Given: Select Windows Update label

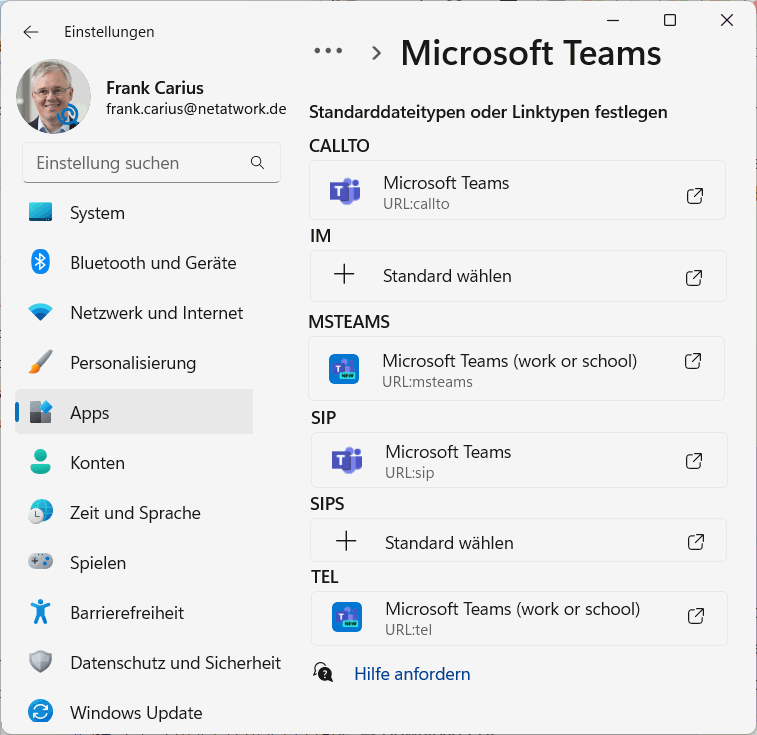Looking at the screenshot, I should pyautogui.click(x=136, y=713).
